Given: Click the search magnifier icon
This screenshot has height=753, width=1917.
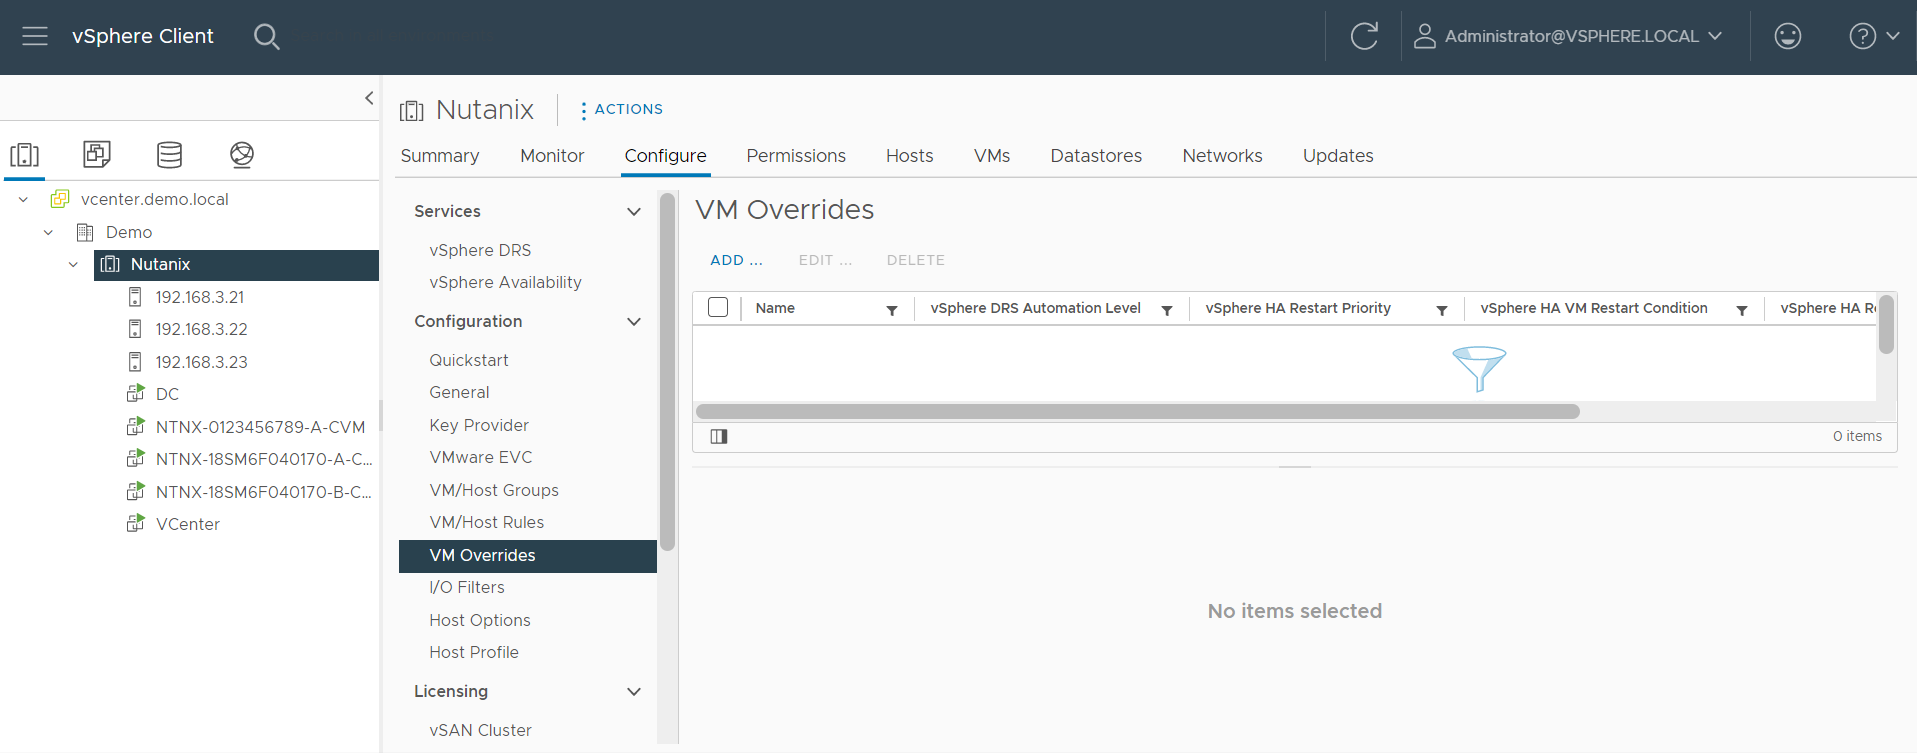Looking at the screenshot, I should [x=266, y=37].
